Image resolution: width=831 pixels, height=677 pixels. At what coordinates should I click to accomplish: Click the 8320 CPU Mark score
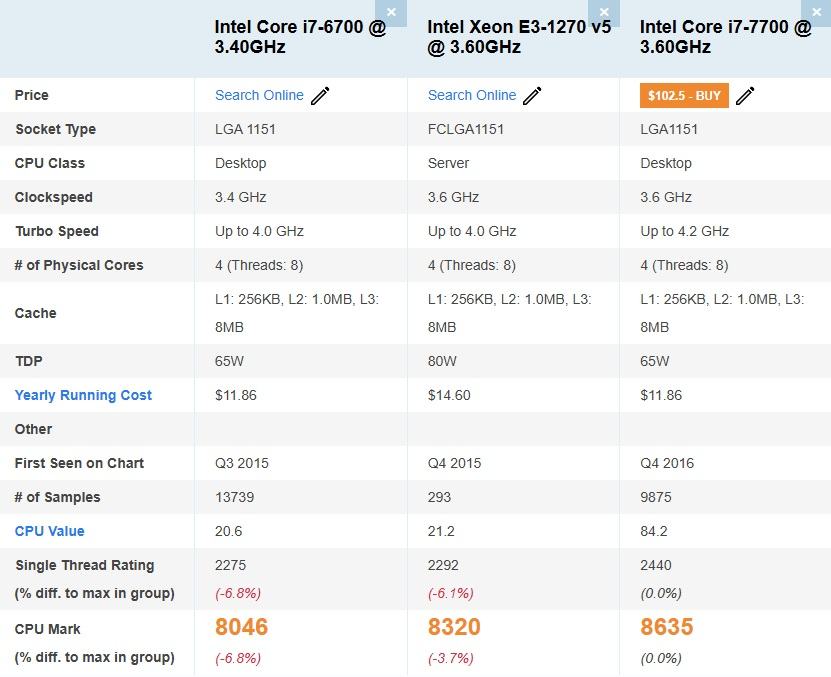click(x=454, y=627)
